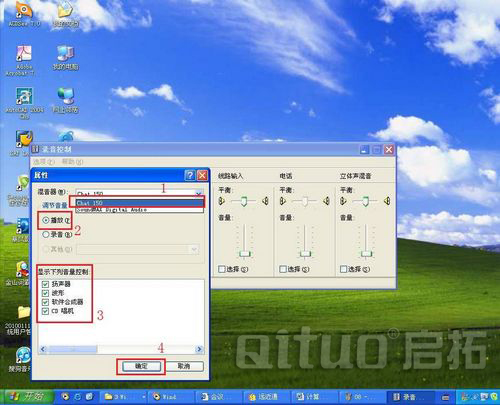
Task: Click left speaker icon of 线路输入 balance
Action: [221, 201]
